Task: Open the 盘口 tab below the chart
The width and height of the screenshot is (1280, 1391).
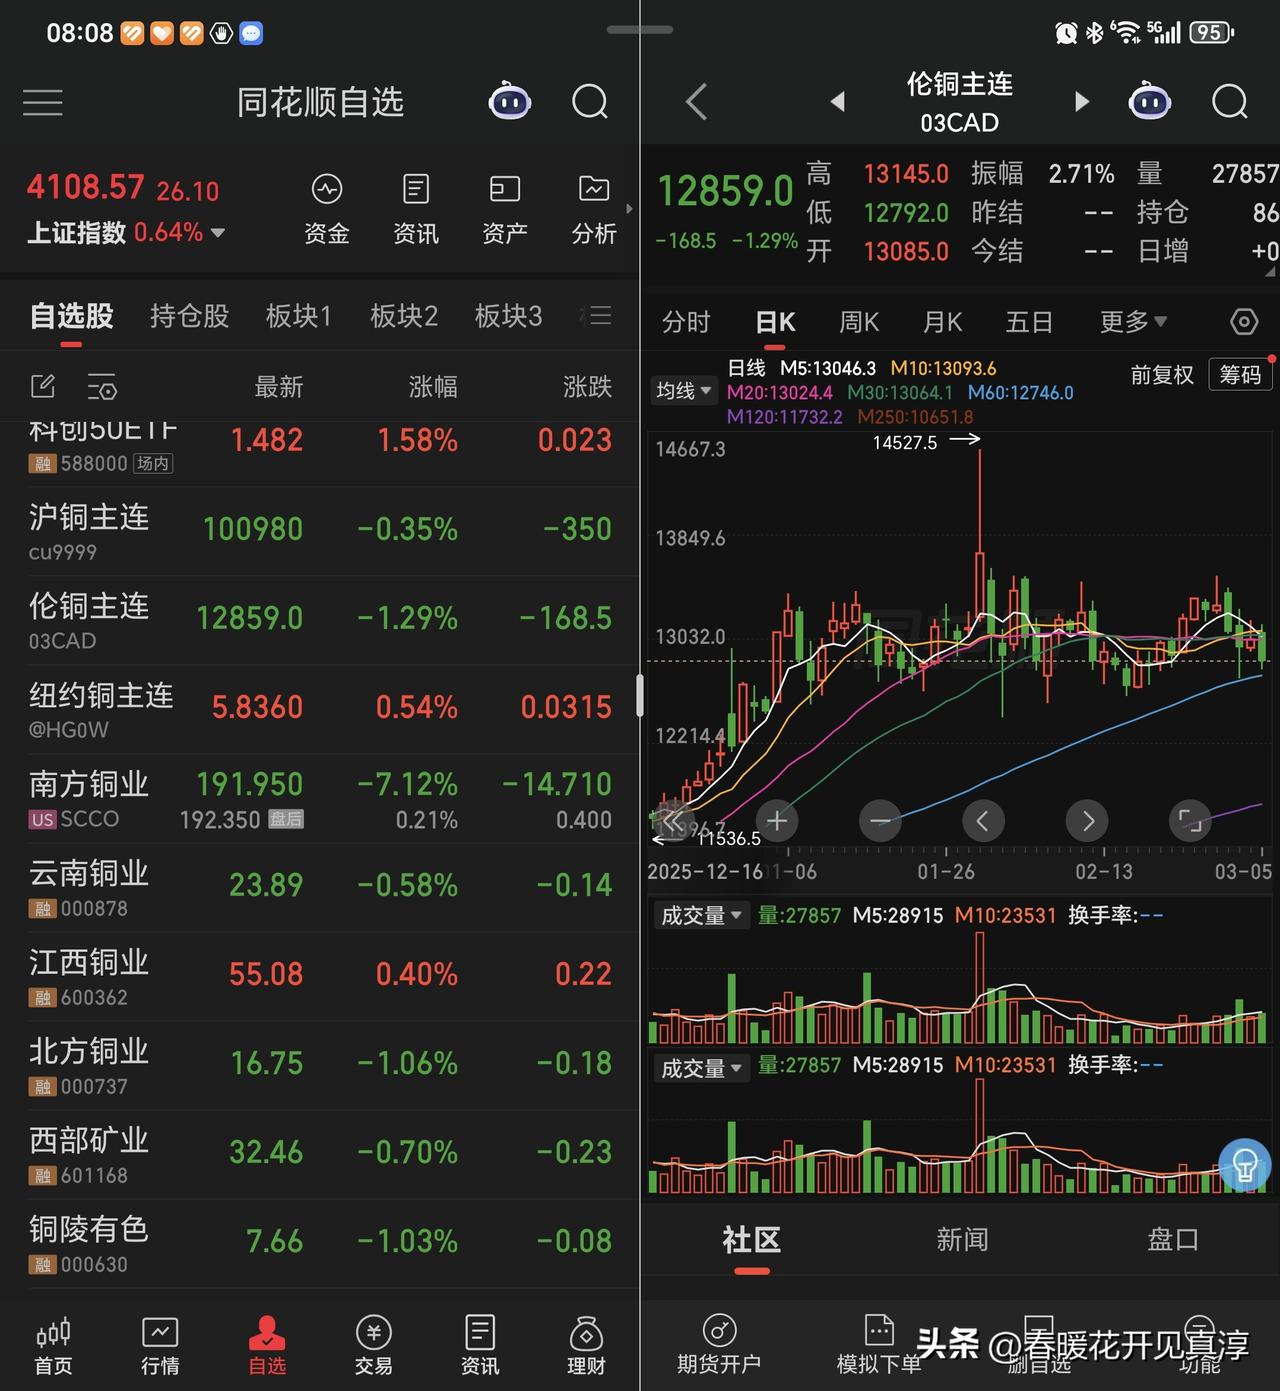Action: 1172,1240
